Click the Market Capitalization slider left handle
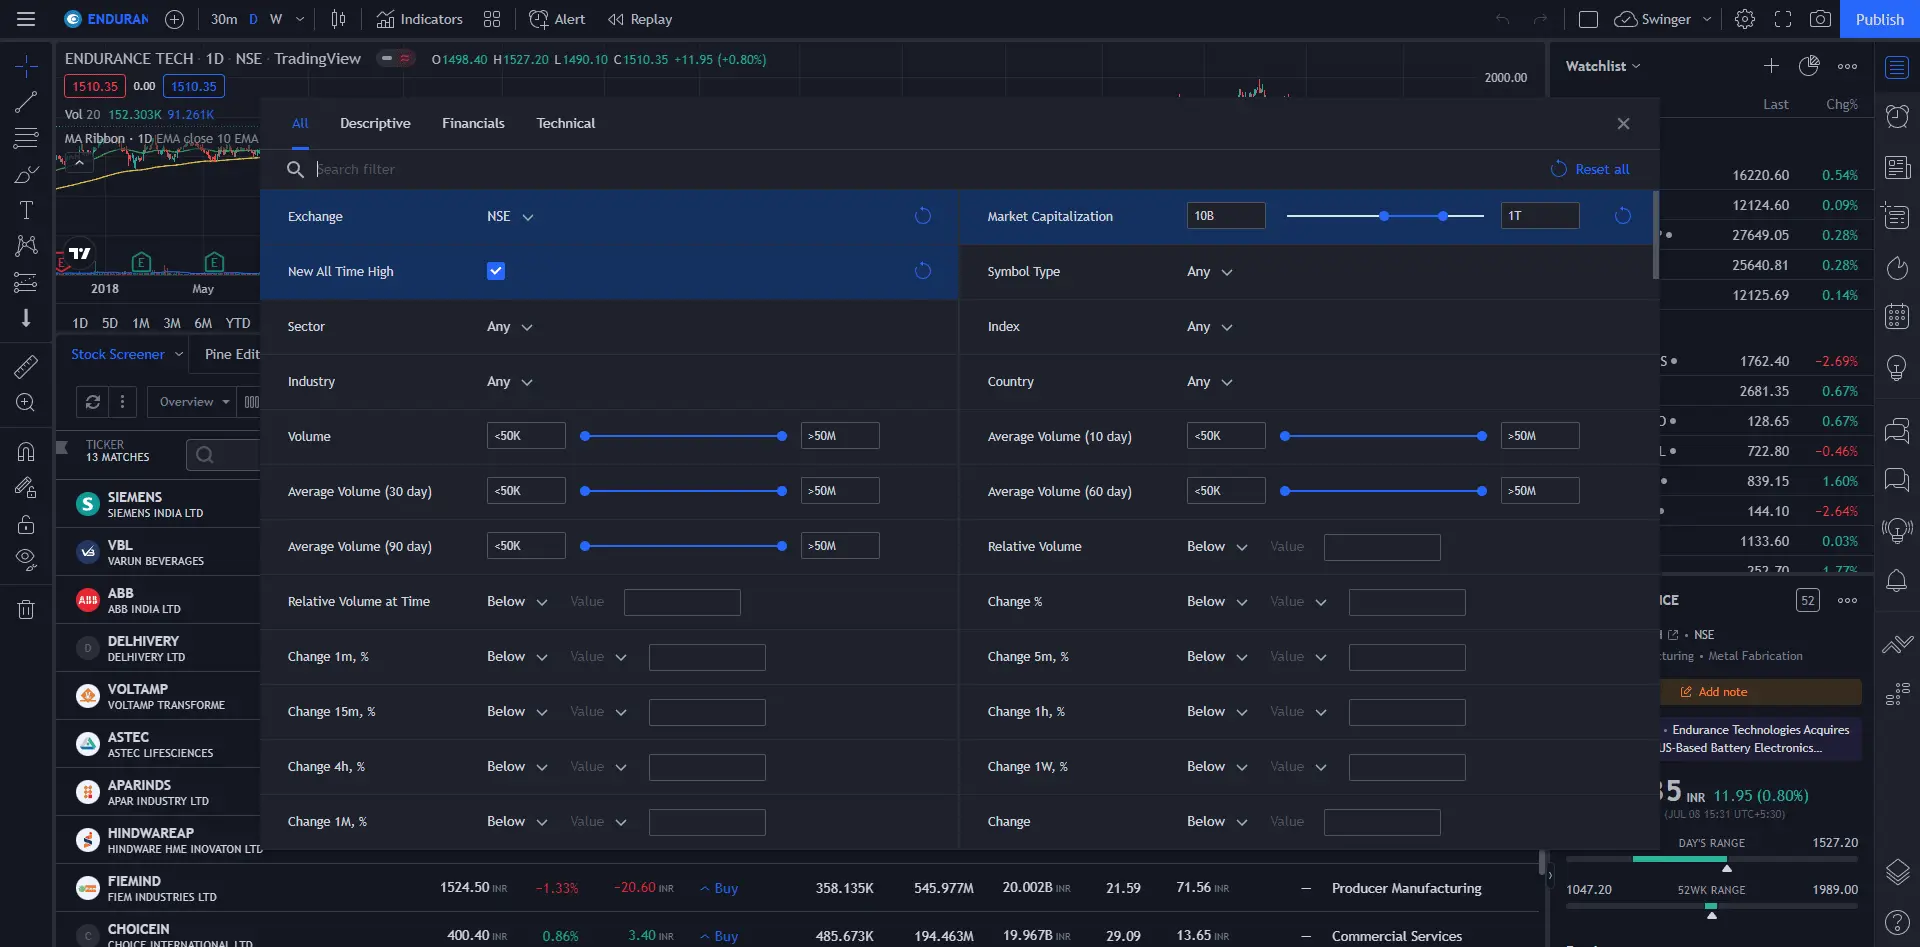The image size is (1920, 947). [x=1384, y=216]
